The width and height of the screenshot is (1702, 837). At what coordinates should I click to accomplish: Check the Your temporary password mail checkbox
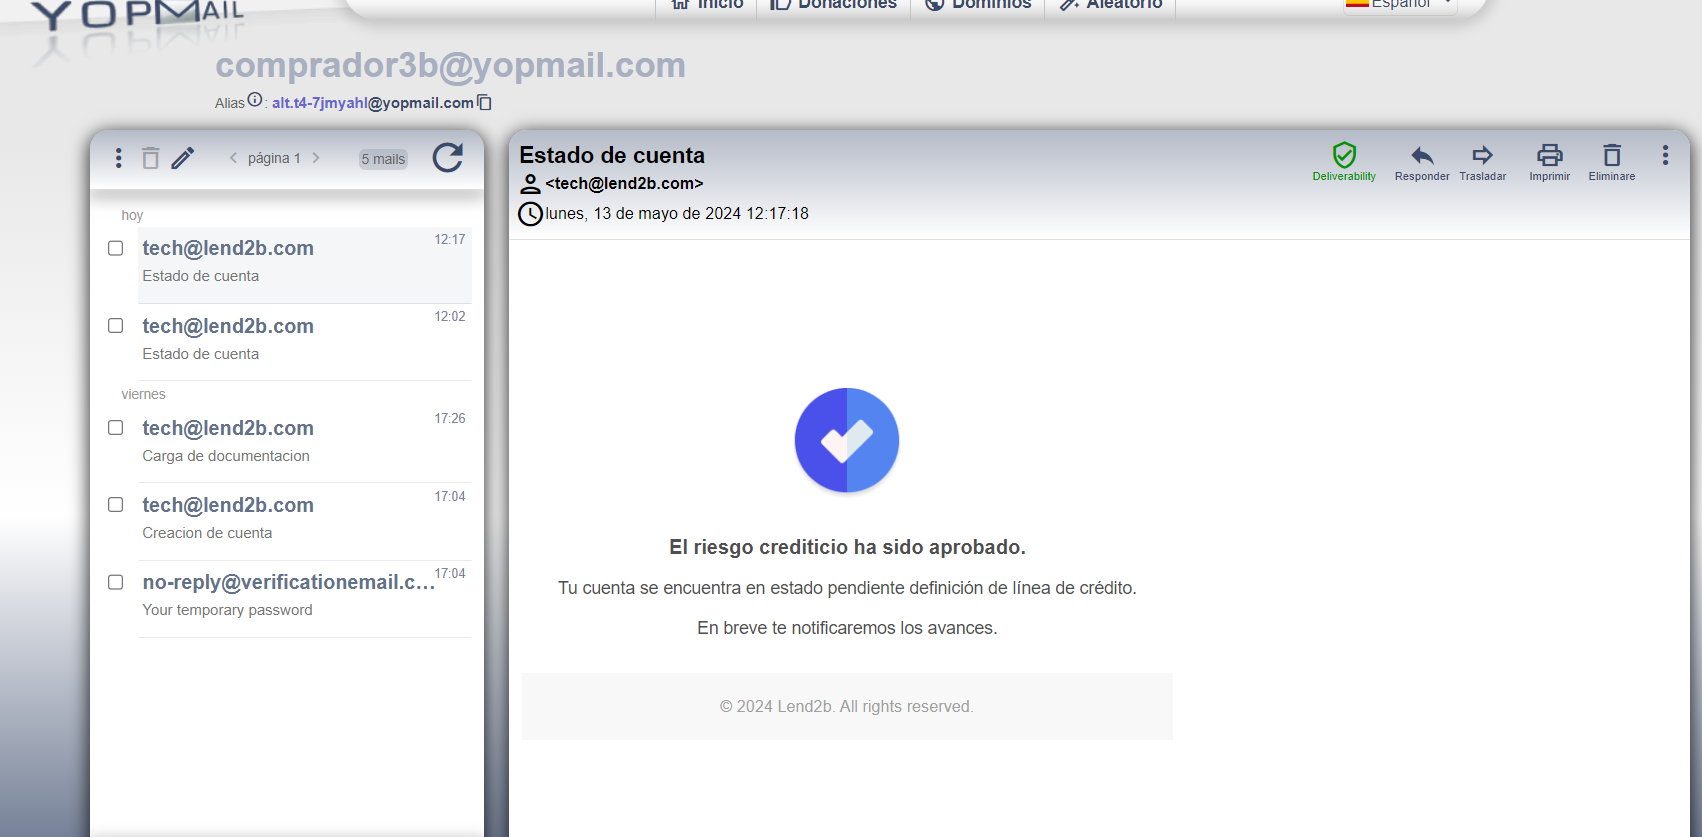[x=116, y=582]
